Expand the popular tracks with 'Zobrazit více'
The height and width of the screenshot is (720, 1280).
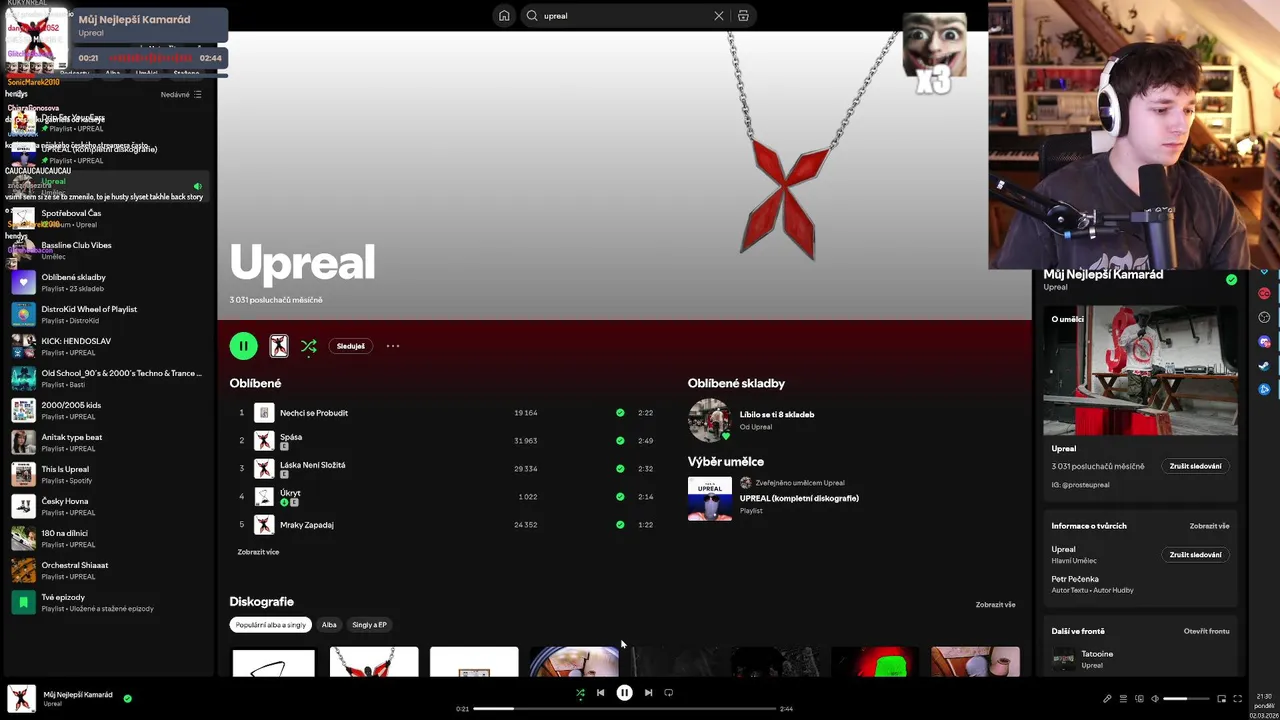click(258, 552)
